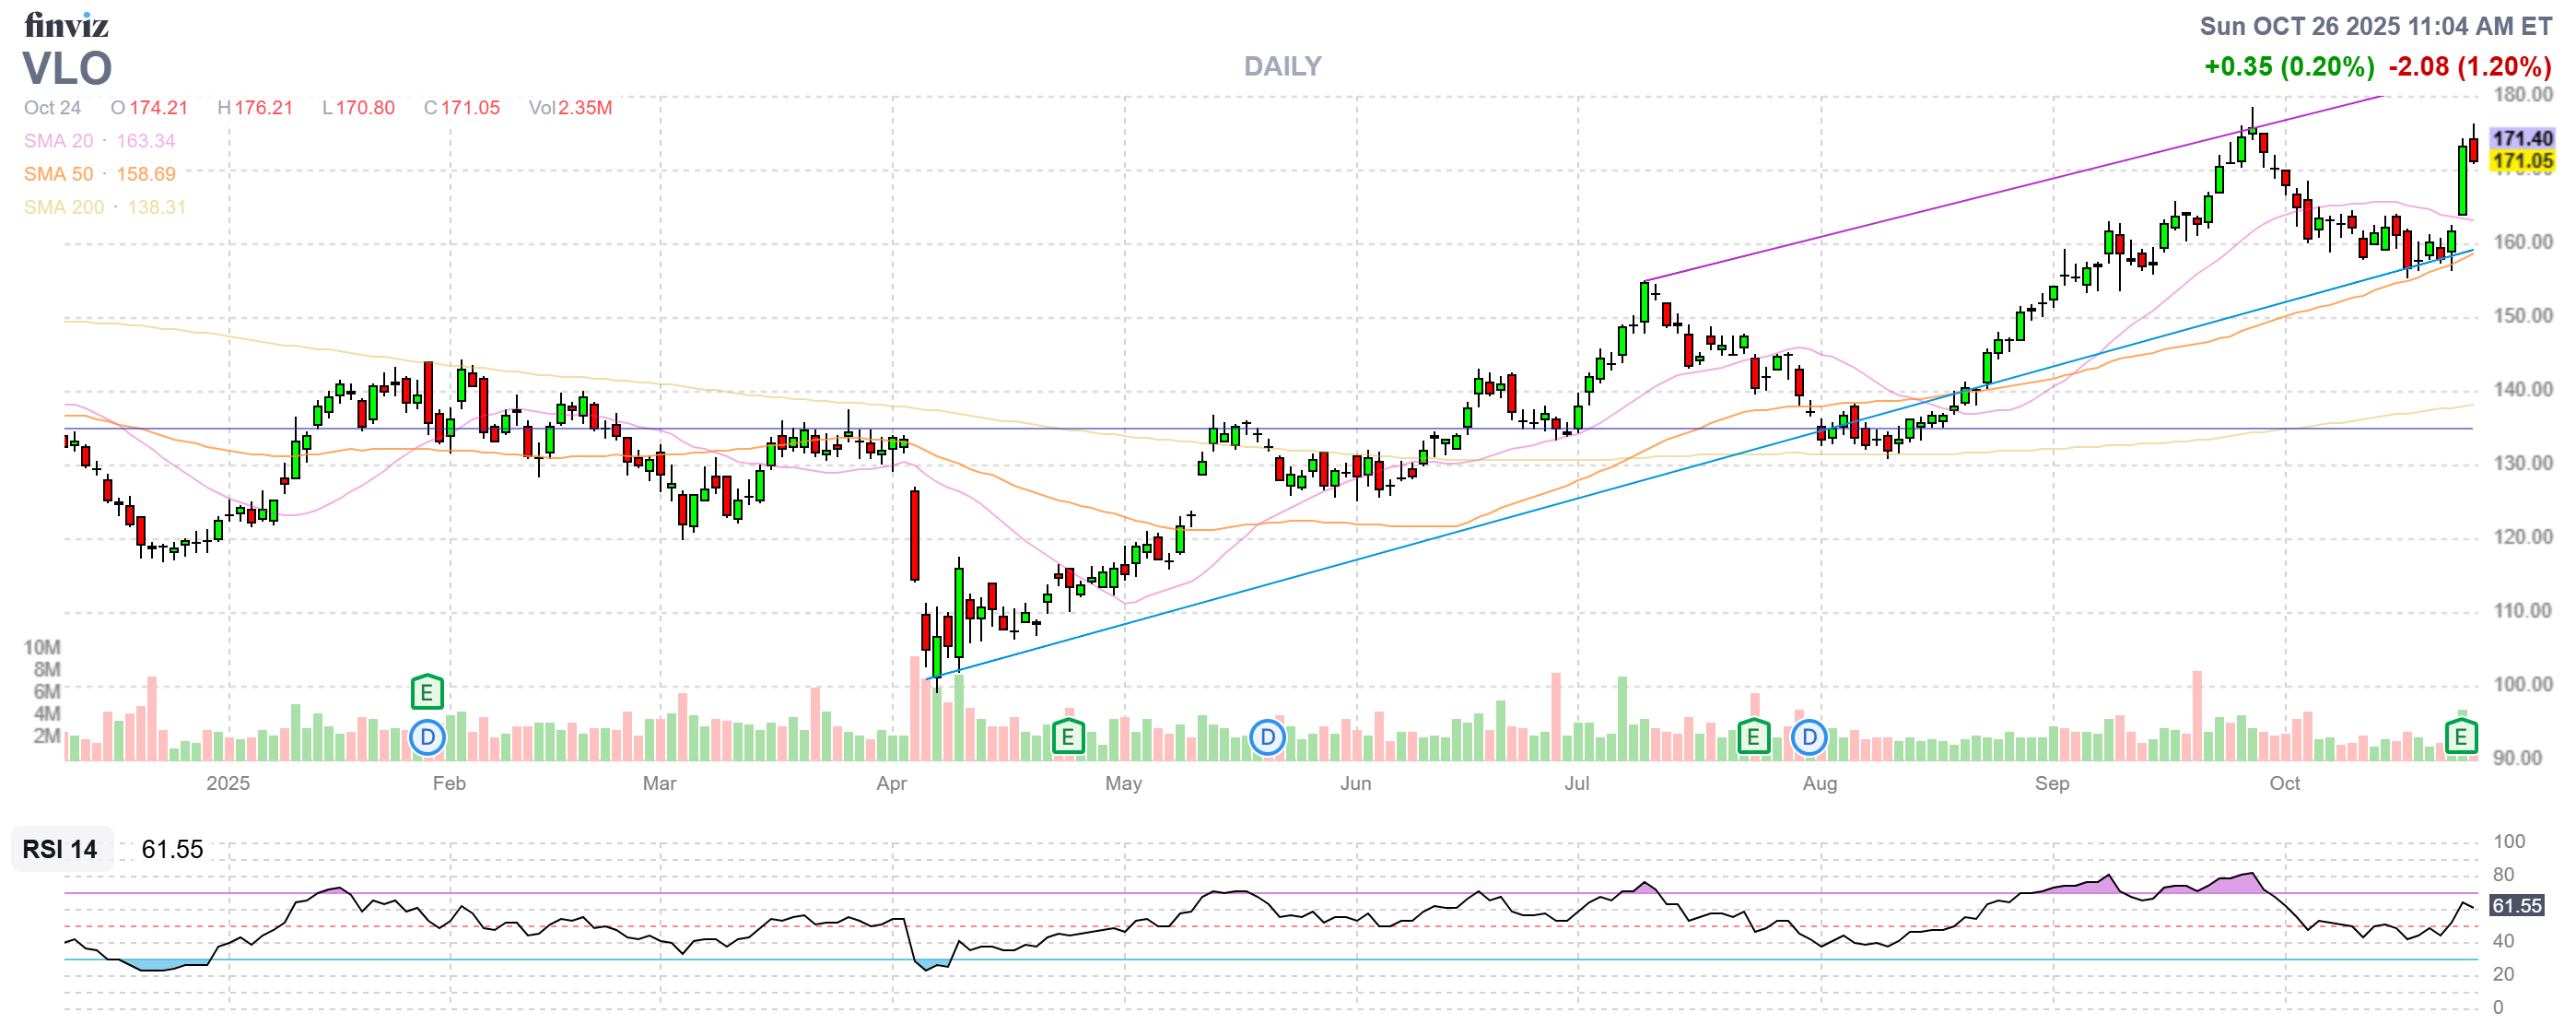This screenshot has width=2576, height=1036.
Task: Click the RSI 14 indicator label
Action: [60, 849]
